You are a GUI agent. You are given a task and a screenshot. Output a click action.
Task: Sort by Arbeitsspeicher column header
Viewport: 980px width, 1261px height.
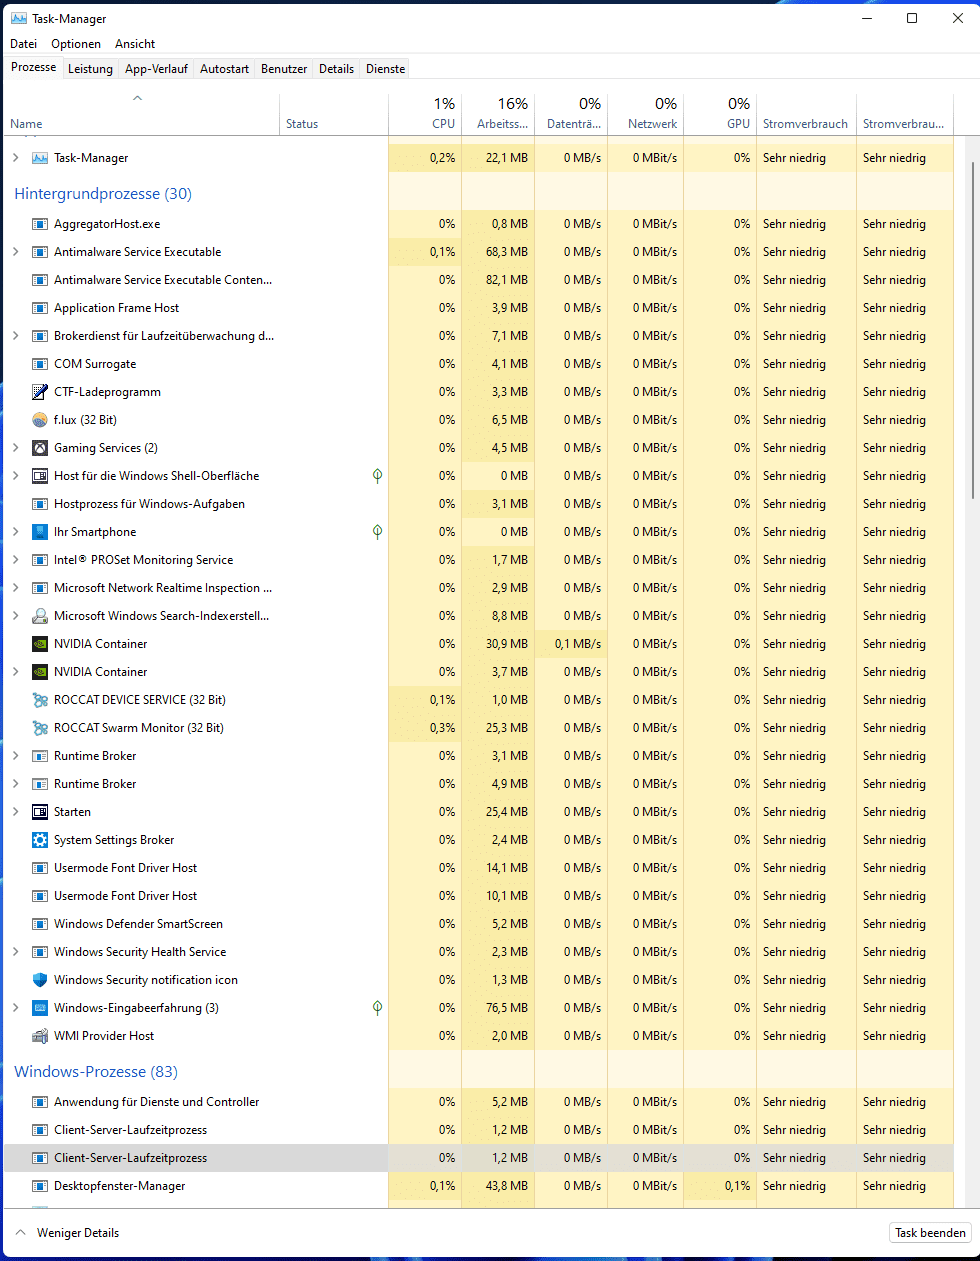(x=499, y=113)
